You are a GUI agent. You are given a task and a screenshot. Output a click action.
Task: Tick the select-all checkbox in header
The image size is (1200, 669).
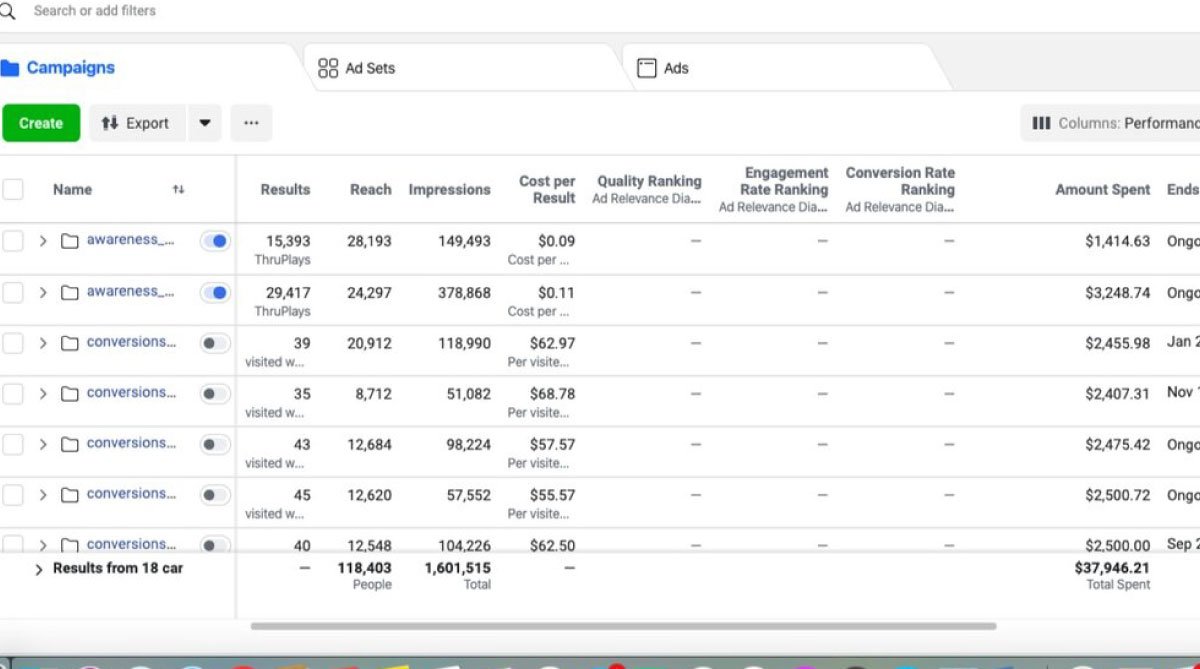(13, 189)
